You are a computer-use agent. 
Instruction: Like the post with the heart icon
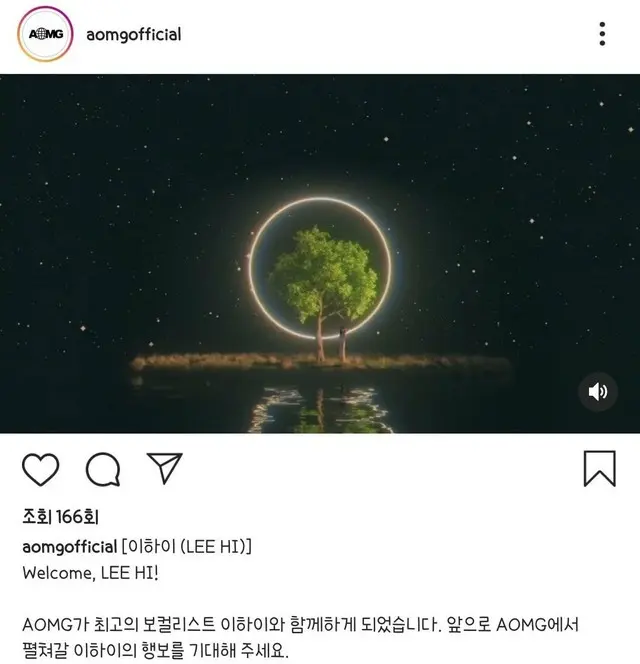[x=40, y=469]
